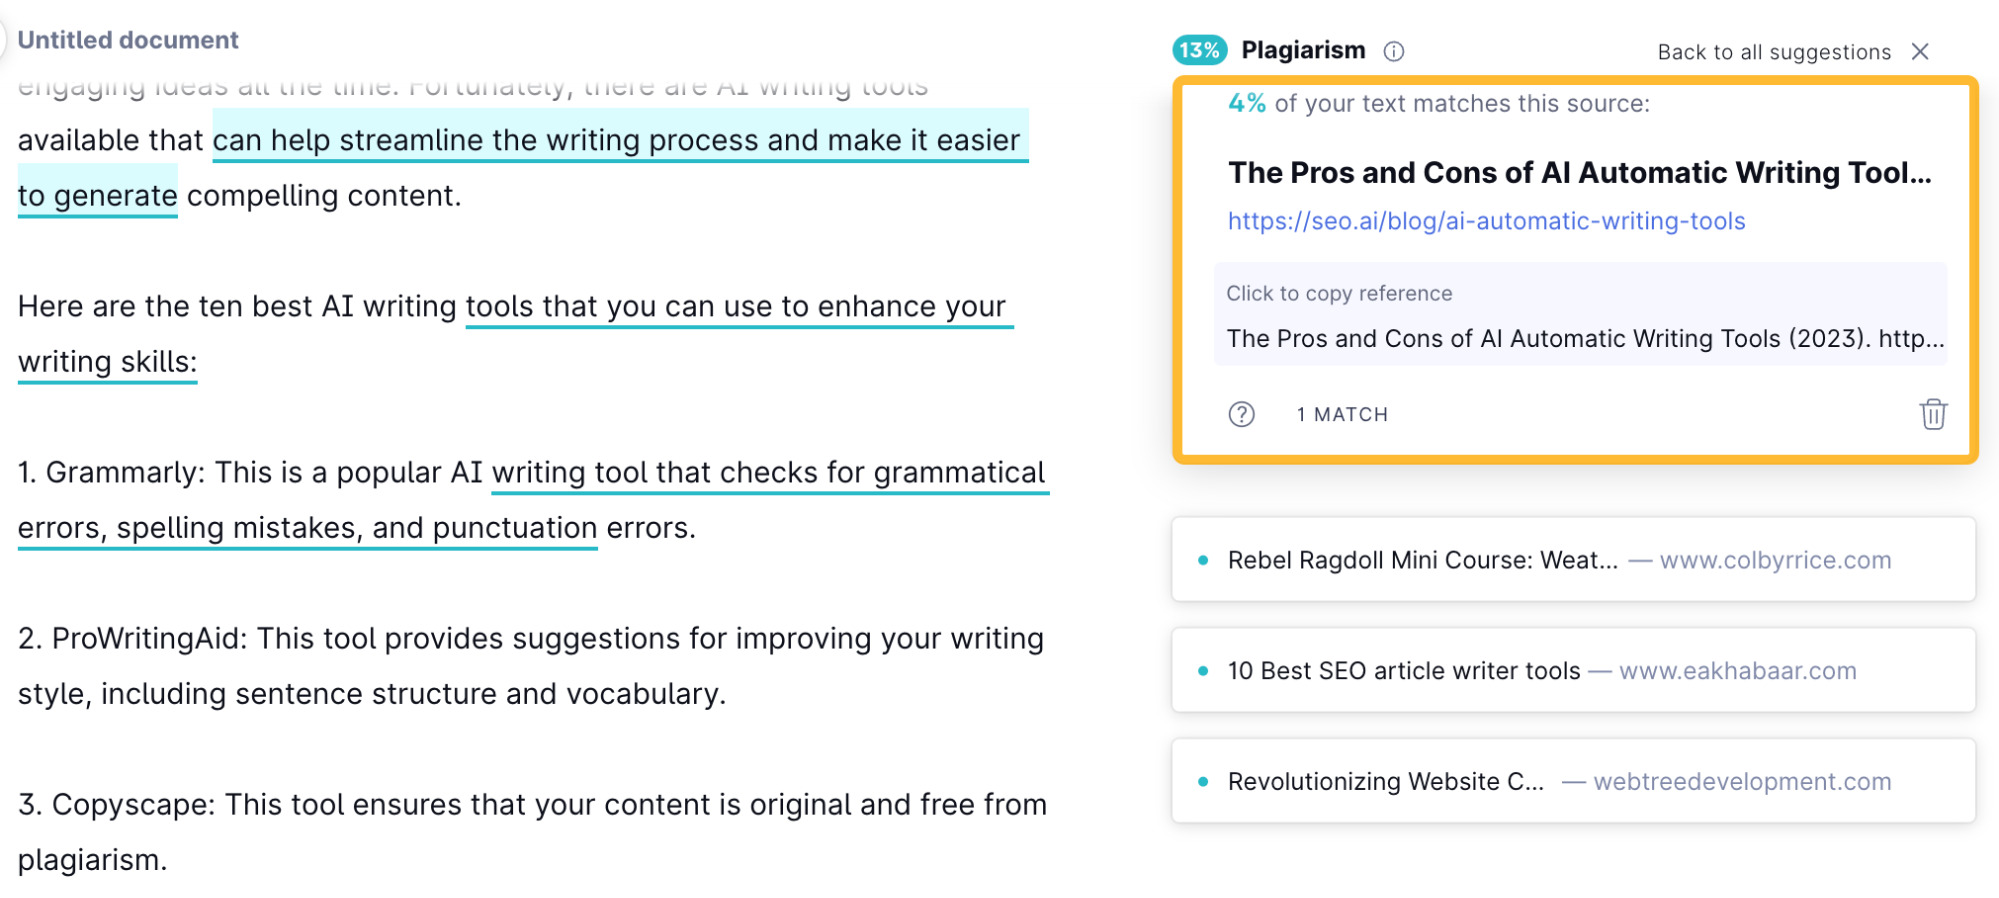The height and width of the screenshot is (898, 1999).
Task: Visit webtreedevelopment.com source link
Action: (x=1743, y=781)
